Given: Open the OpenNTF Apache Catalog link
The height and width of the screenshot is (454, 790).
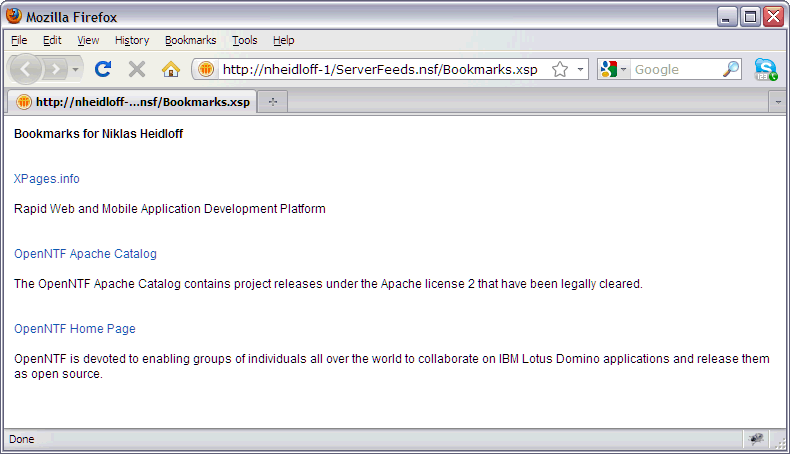Looking at the screenshot, I should pos(85,254).
